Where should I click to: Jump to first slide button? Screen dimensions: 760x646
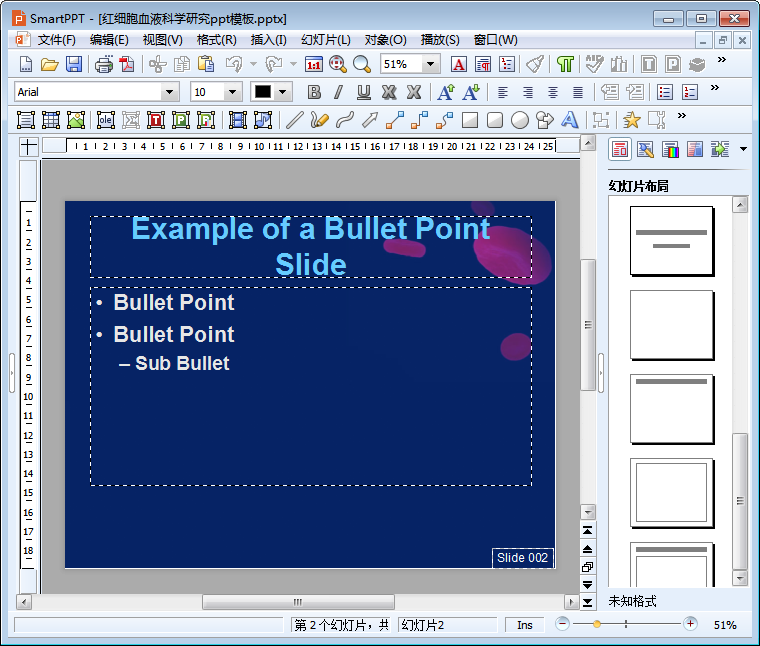tap(587, 531)
